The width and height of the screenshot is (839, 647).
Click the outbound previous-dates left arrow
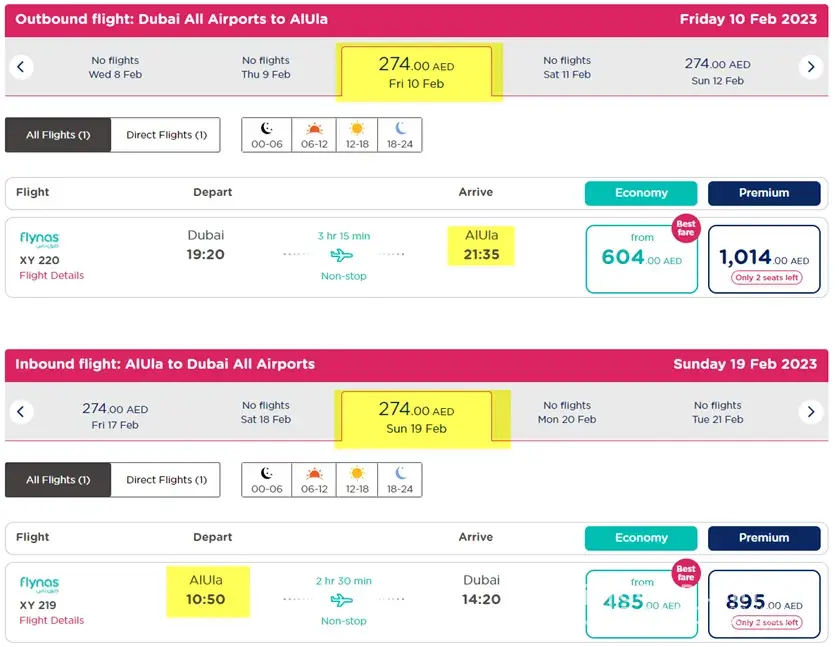click(20, 67)
